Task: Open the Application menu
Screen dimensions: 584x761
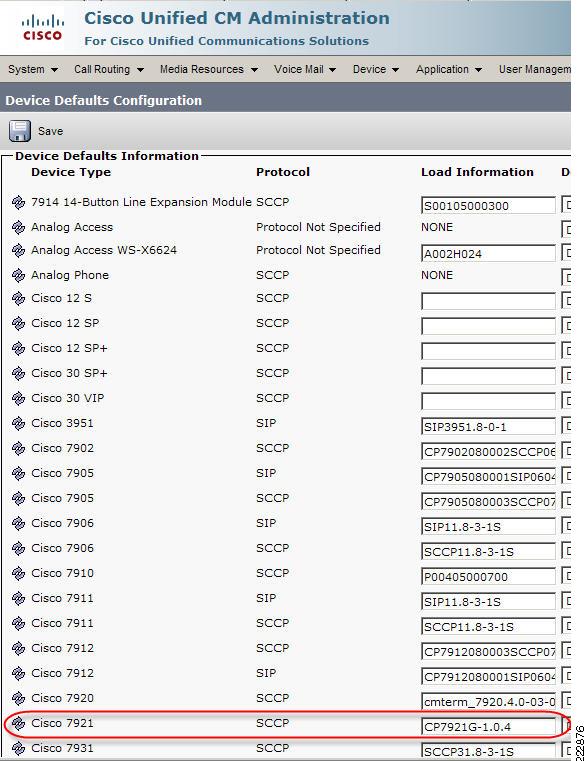Action: 449,69
